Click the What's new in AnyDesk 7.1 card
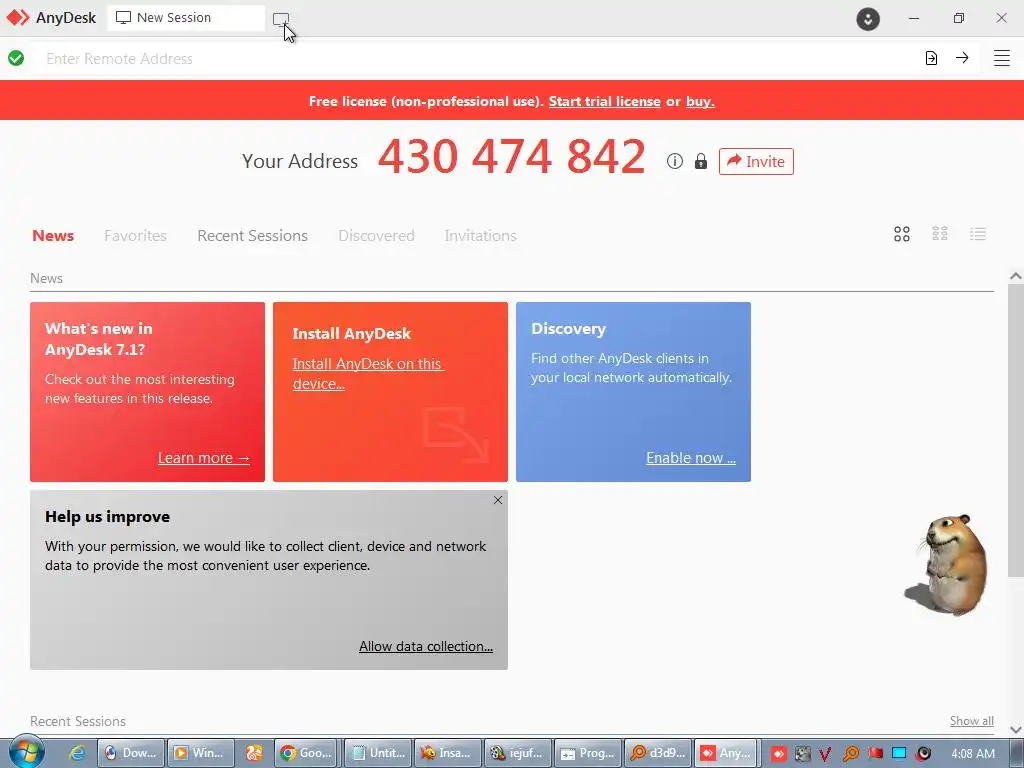 [148, 392]
